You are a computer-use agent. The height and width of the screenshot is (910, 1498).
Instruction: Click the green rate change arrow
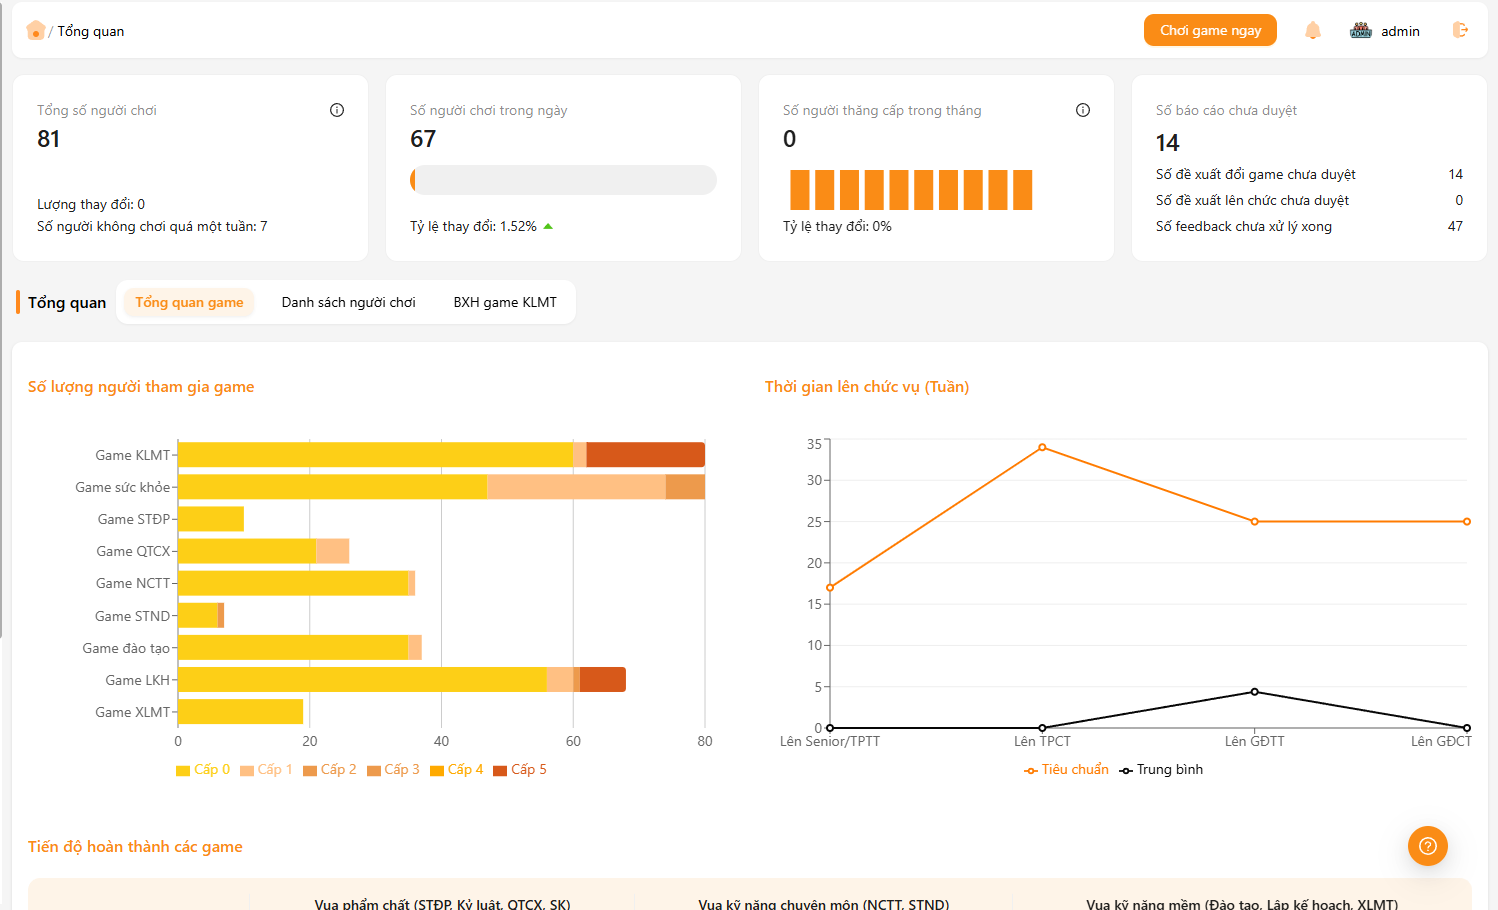pos(548,227)
